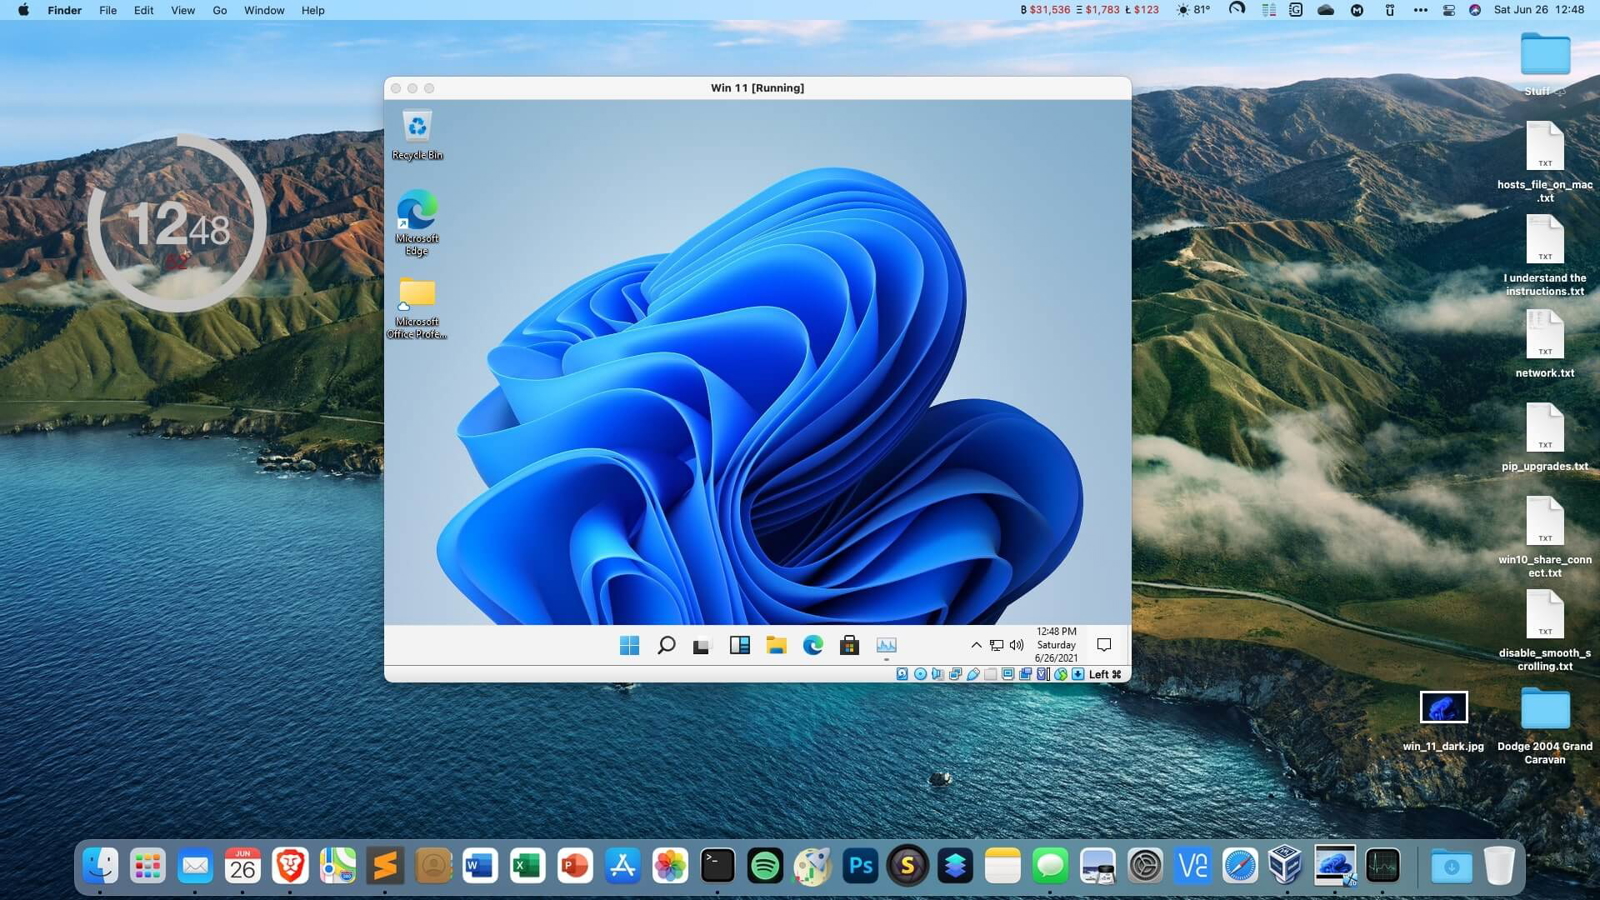Open the Finder File menu

point(107,10)
